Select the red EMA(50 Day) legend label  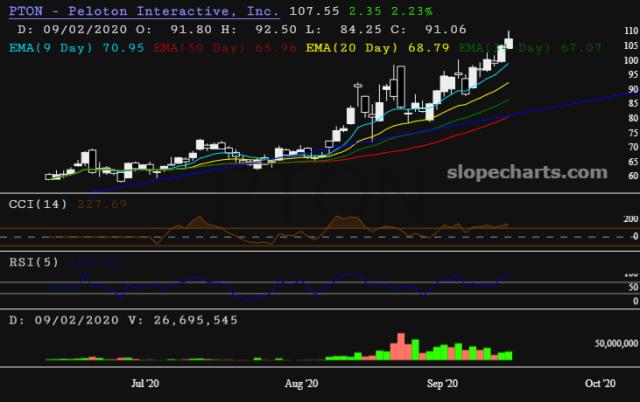point(199,48)
